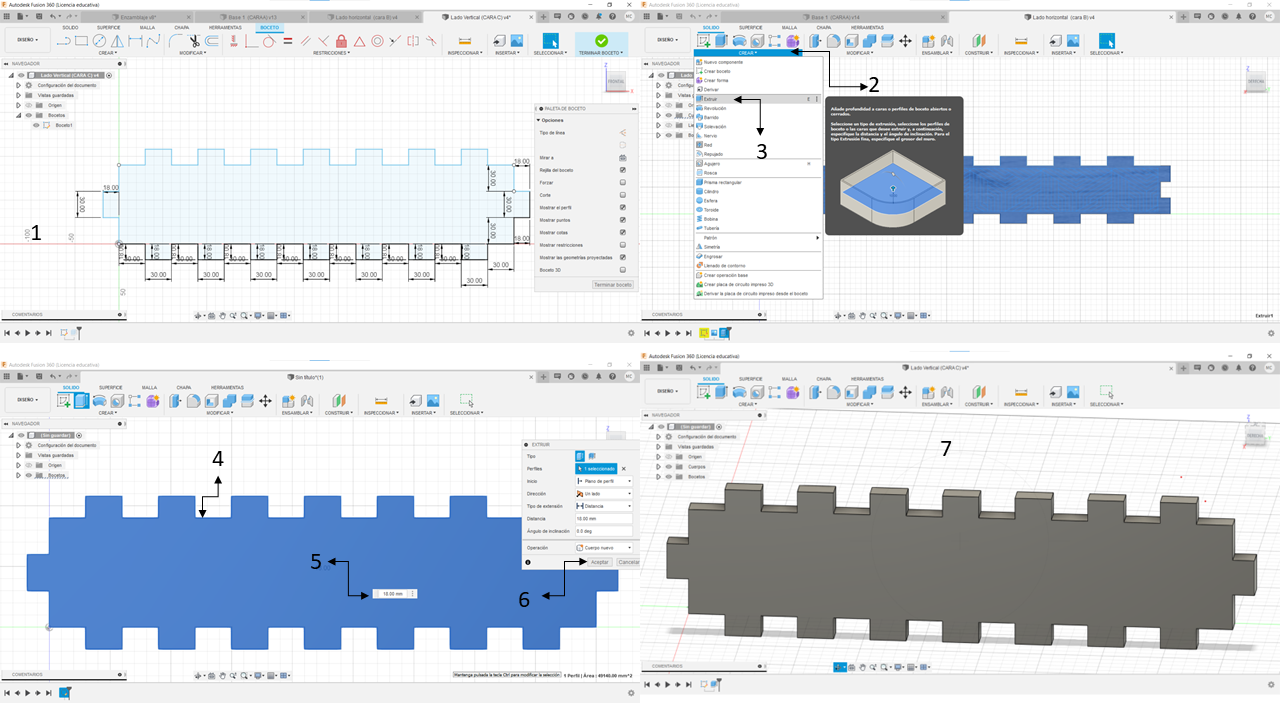Screen dimensions: 1280x720
Task: Open the RESTRICCIONES dropdown in the sketch toolbar
Action: [x=330, y=53]
